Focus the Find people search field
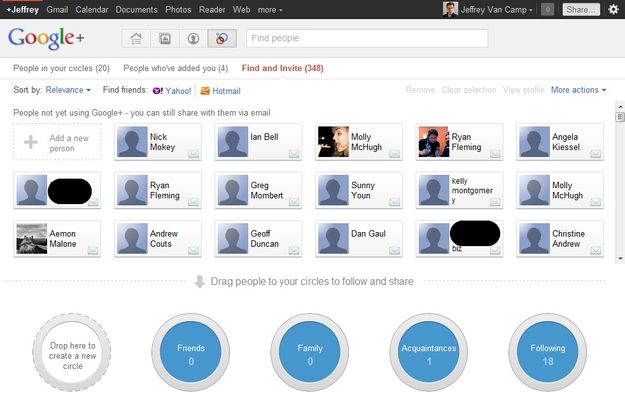This screenshot has width=625, height=405. 367,38
